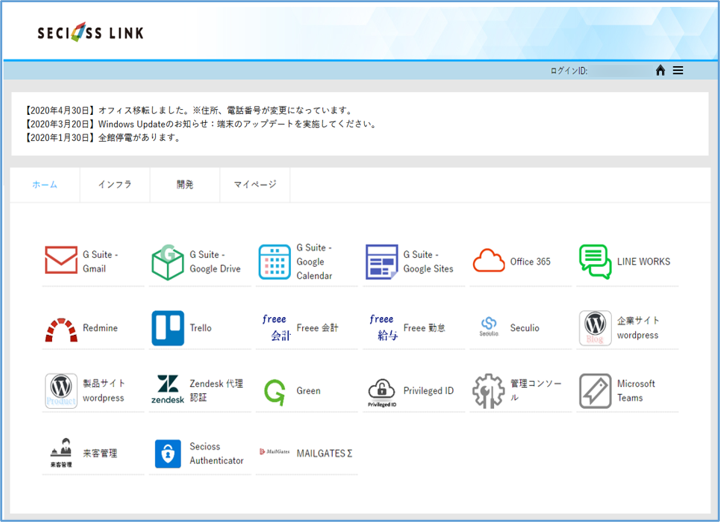Viewport: 720px width, 522px height.
Task: Click the Freee 会計 label
Action: point(317,328)
